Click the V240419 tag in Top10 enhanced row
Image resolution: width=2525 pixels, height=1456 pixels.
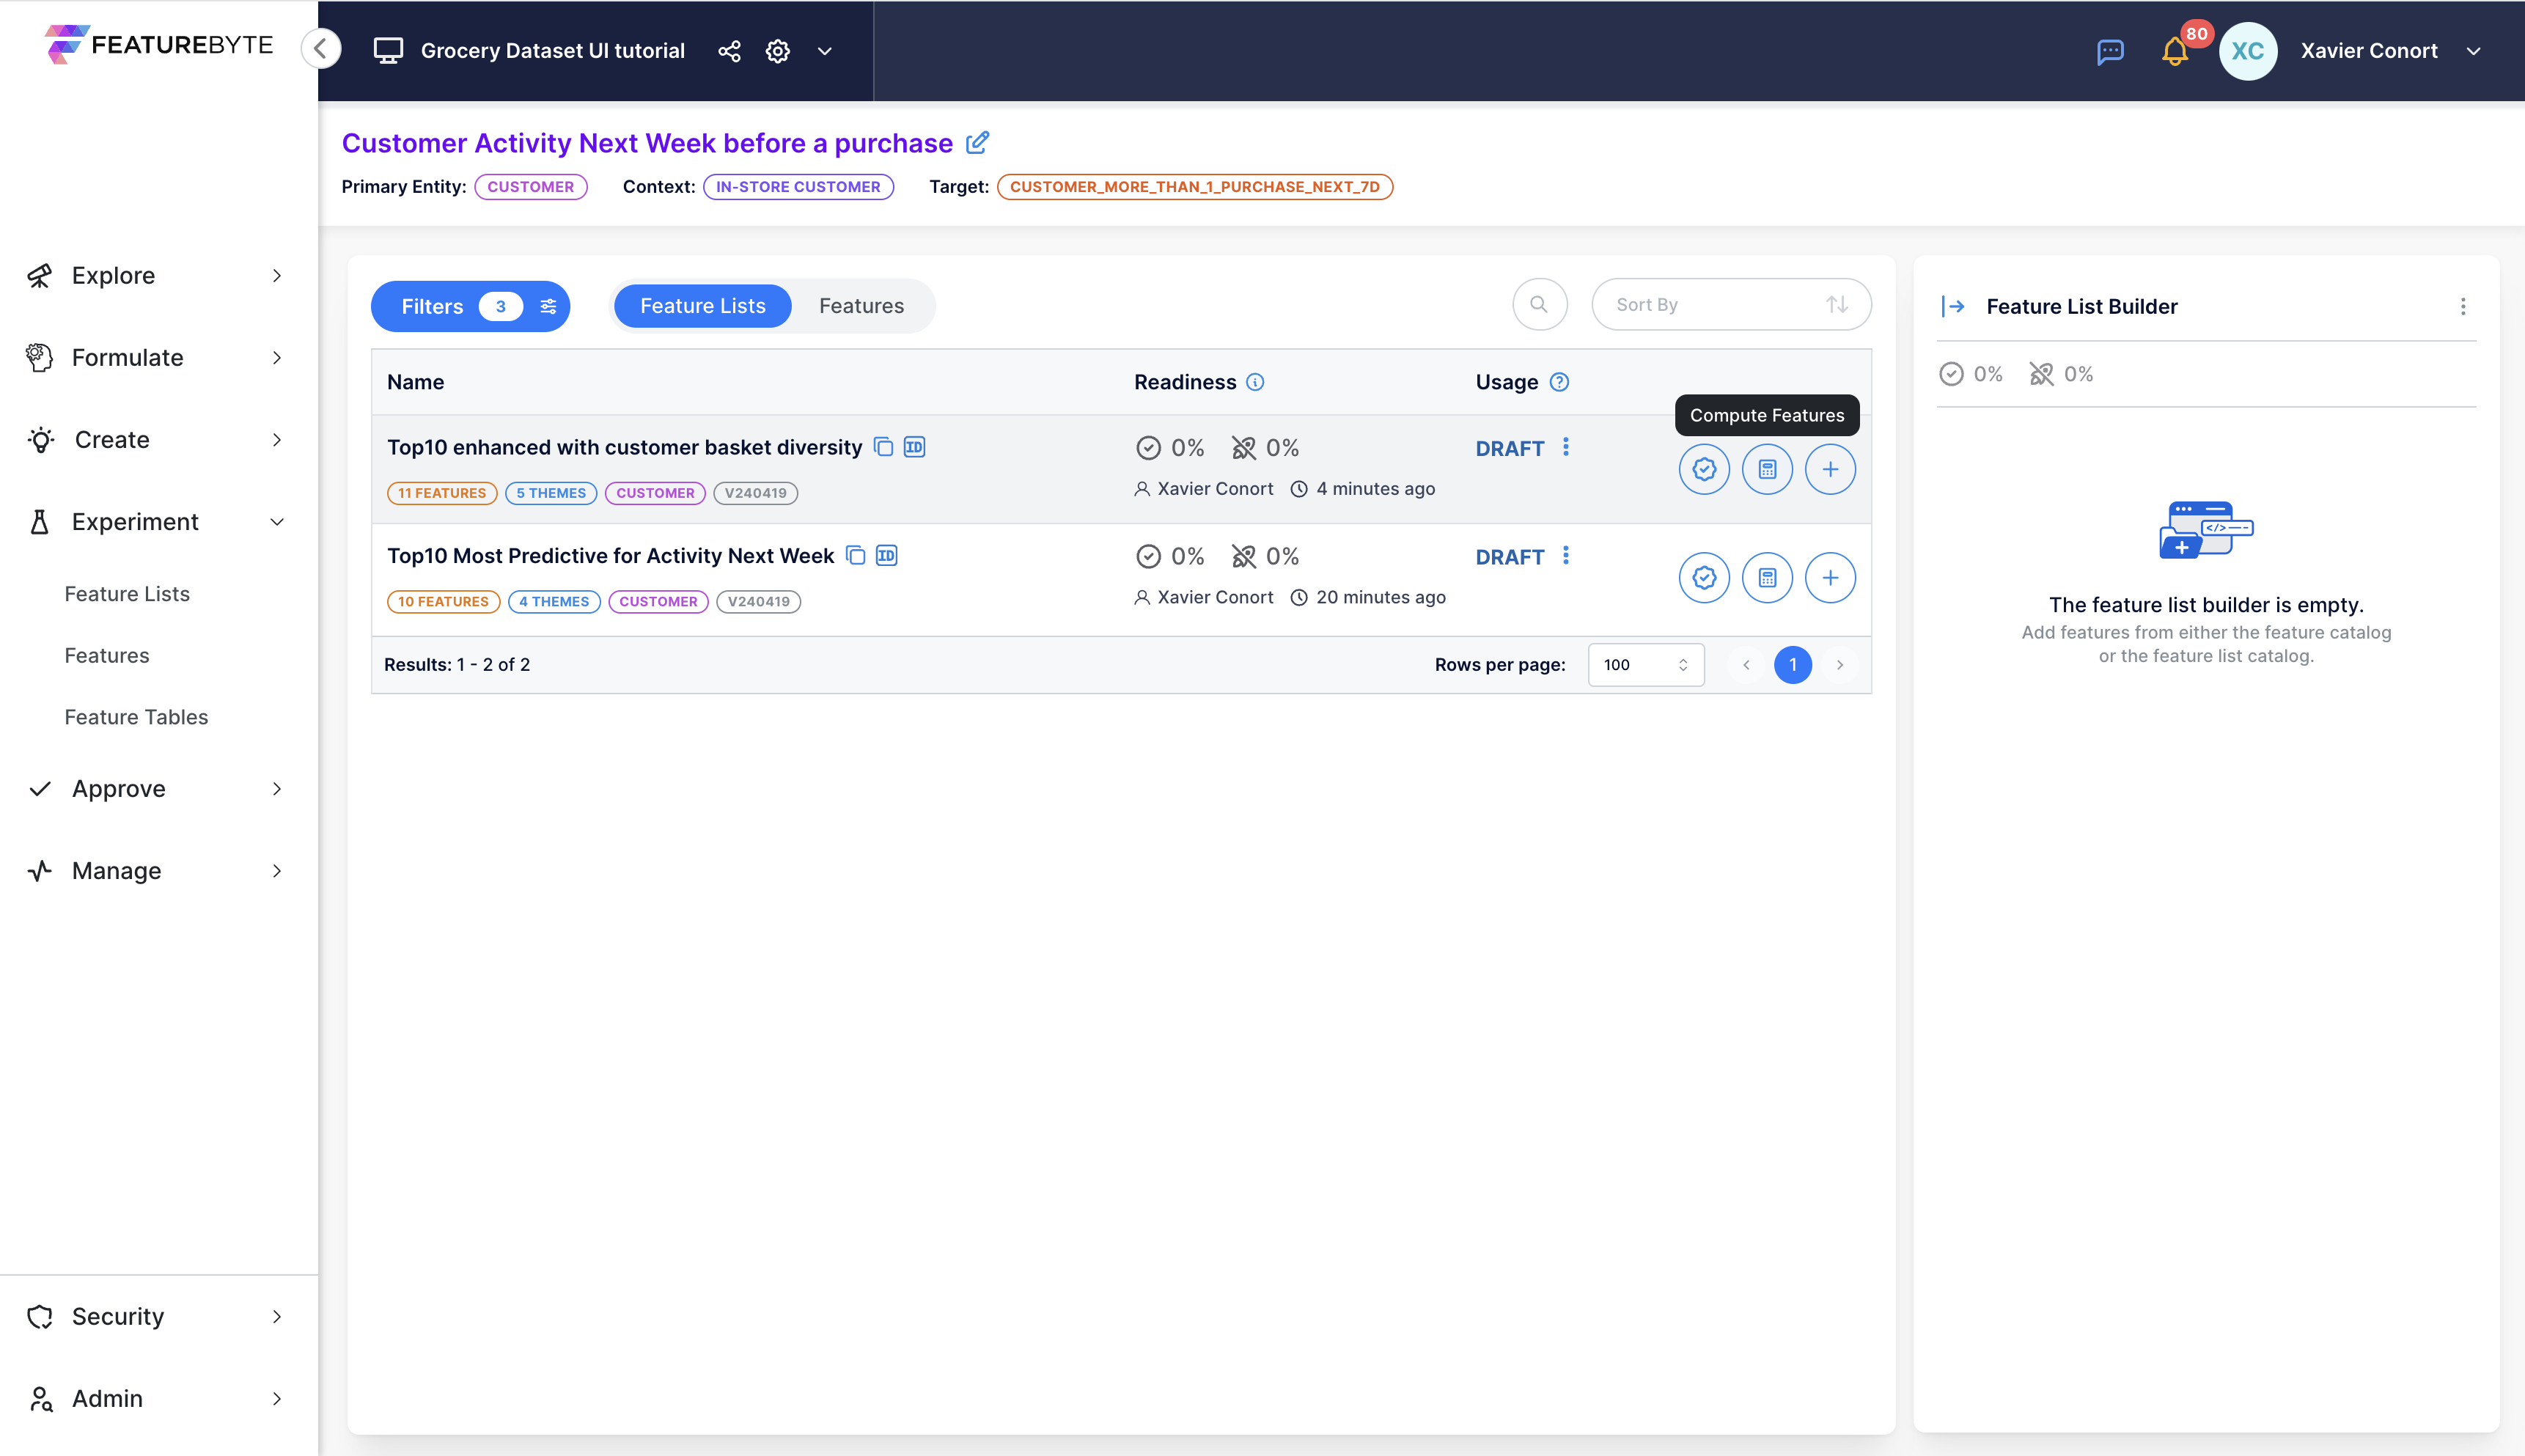point(755,493)
